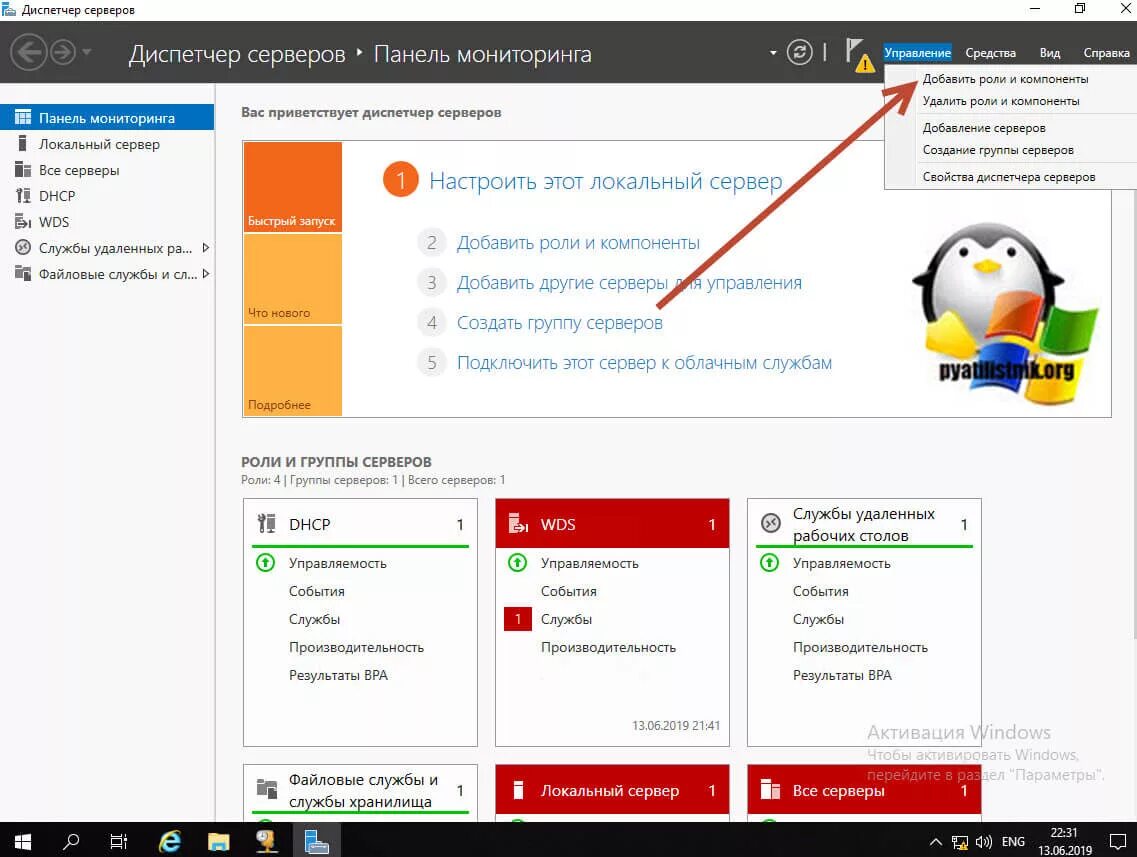Open Подключить этот сервер к облачным службам

644,363
